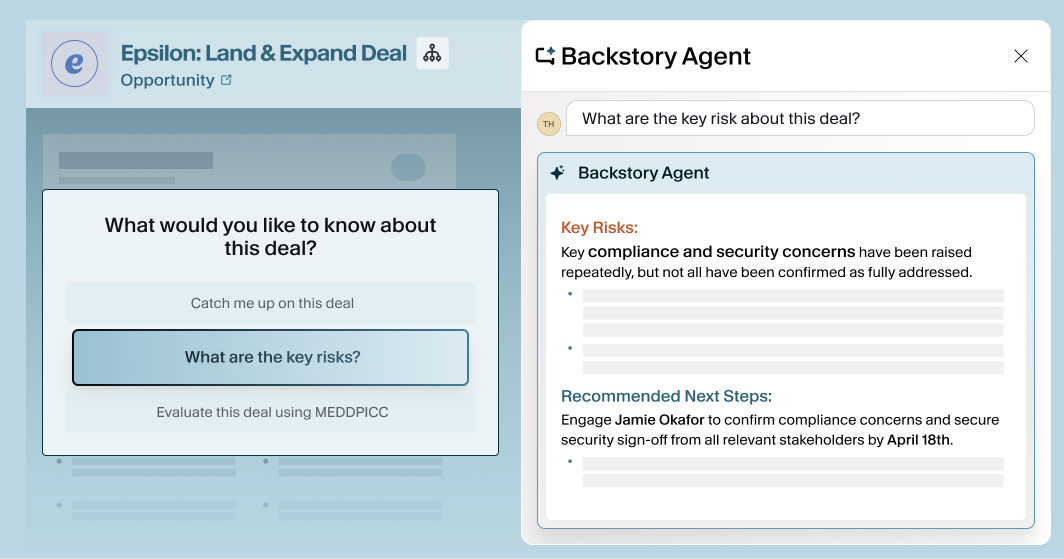1064x559 pixels.
Task: Select "Catch me up on this deal" prompt
Action: click(271, 303)
